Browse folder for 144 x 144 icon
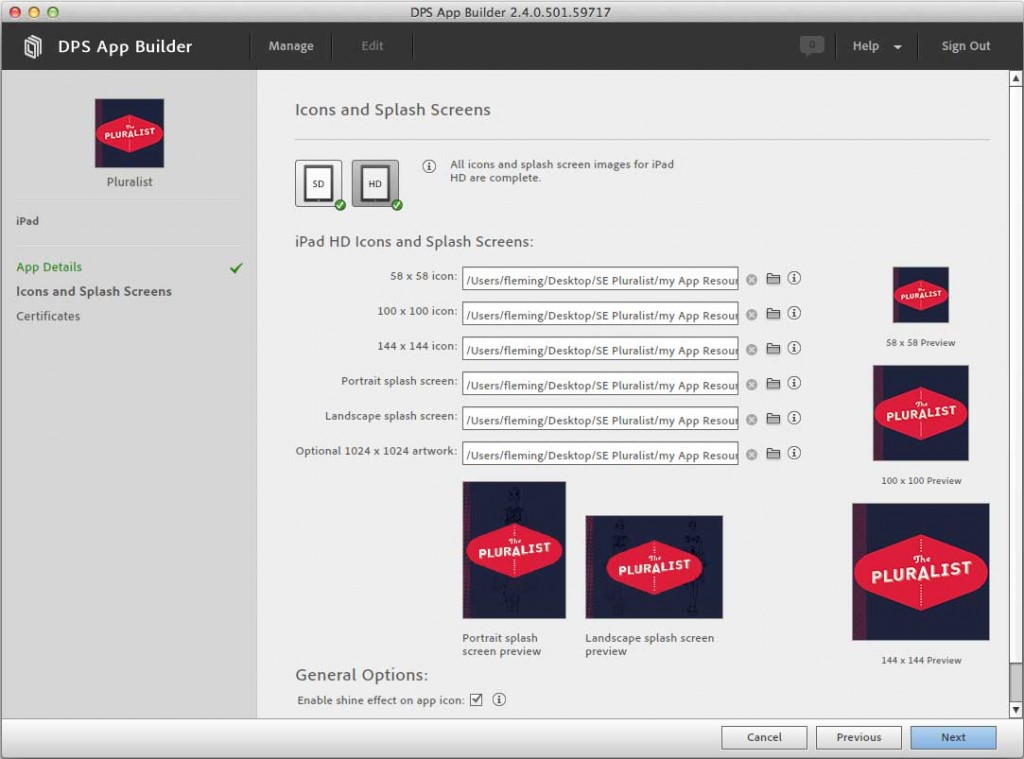The height and width of the screenshot is (759, 1024). point(773,349)
